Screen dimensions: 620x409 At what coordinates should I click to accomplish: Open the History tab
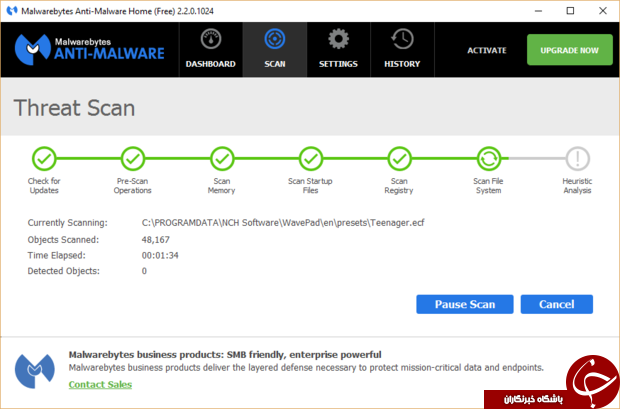tap(402, 49)
